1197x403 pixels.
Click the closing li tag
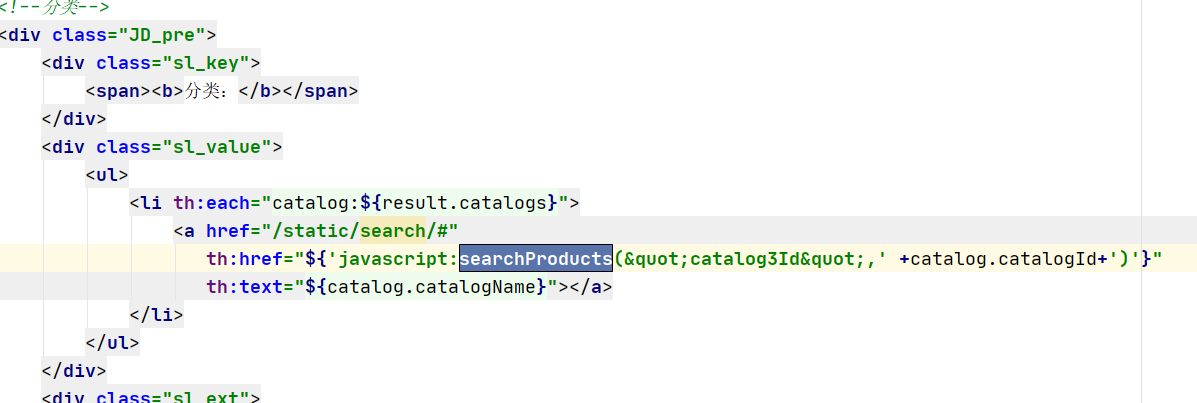point(156,314)
